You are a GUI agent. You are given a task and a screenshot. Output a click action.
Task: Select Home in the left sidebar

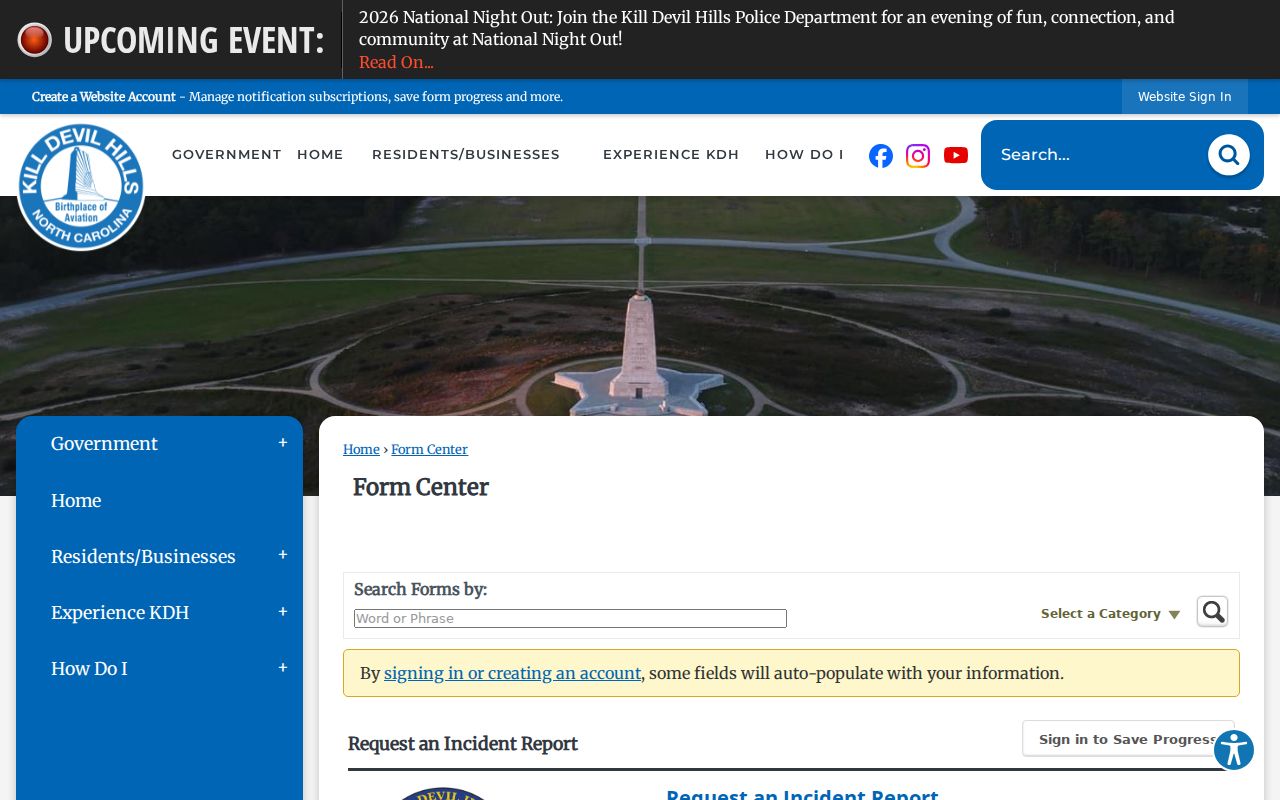tap(76, 500)
